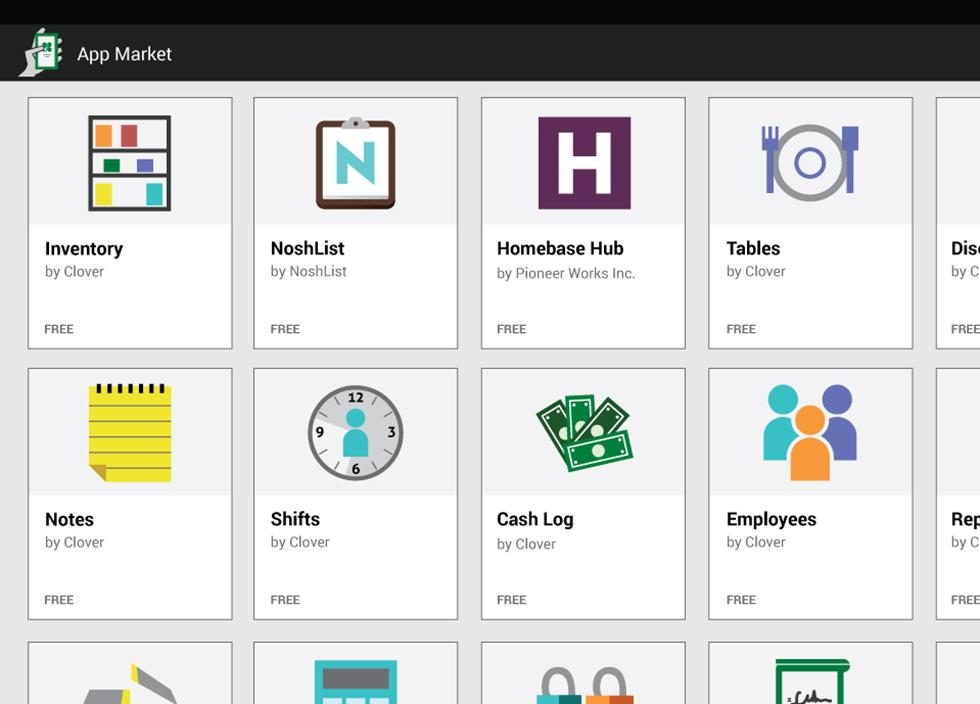Click 'by Clover' under Tables

(x=756, y=272)
